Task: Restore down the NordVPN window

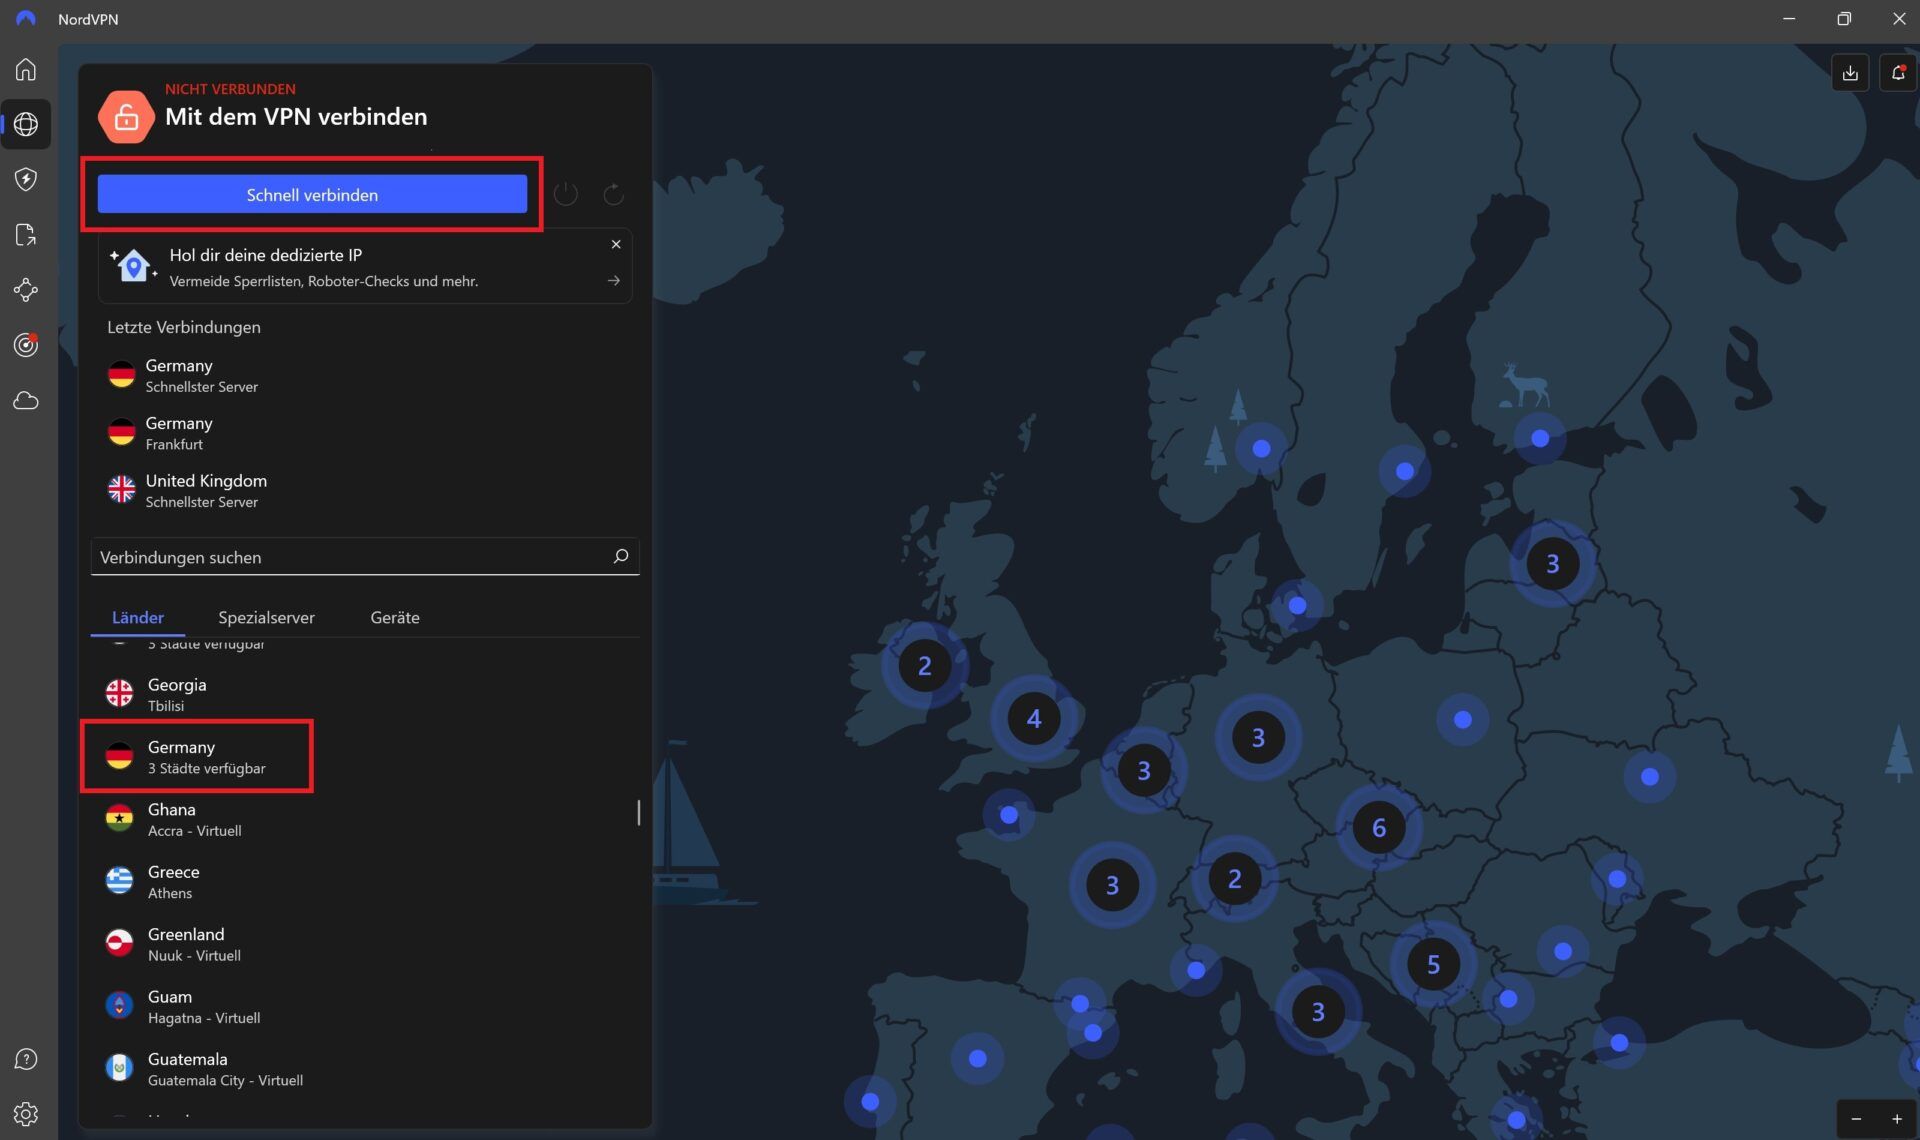Action: pos(1844,19)
